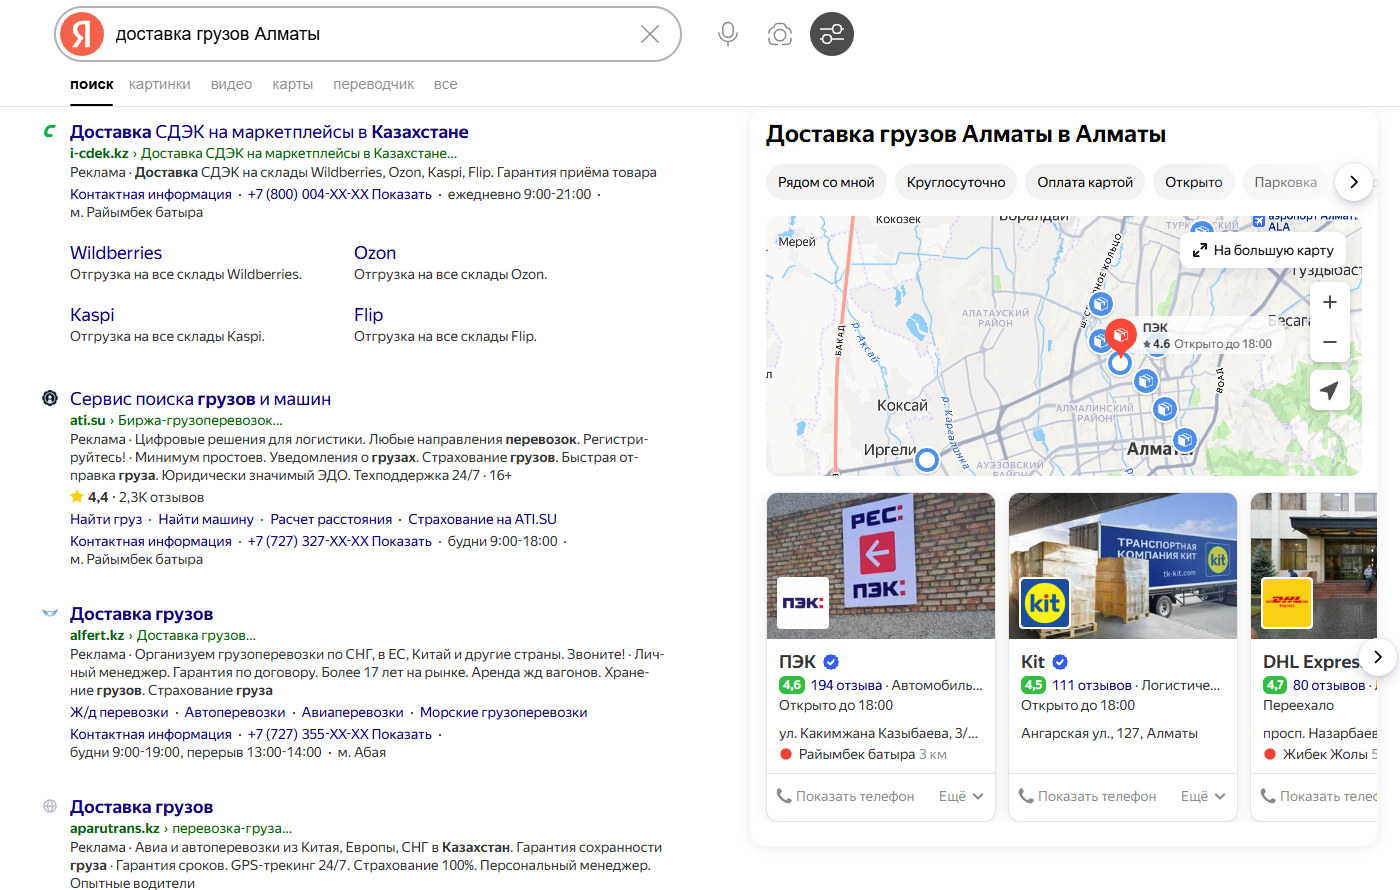This screenshot has height=890, width=1400.
Task: Open the ПЭК organization title
Action: pos(798,662)
